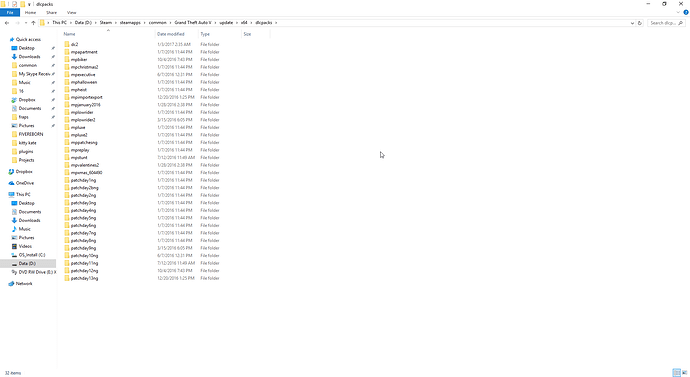Switch to large icons view in status bar
690x377 pixels.
pyautogui.click(x=684, y=373)
